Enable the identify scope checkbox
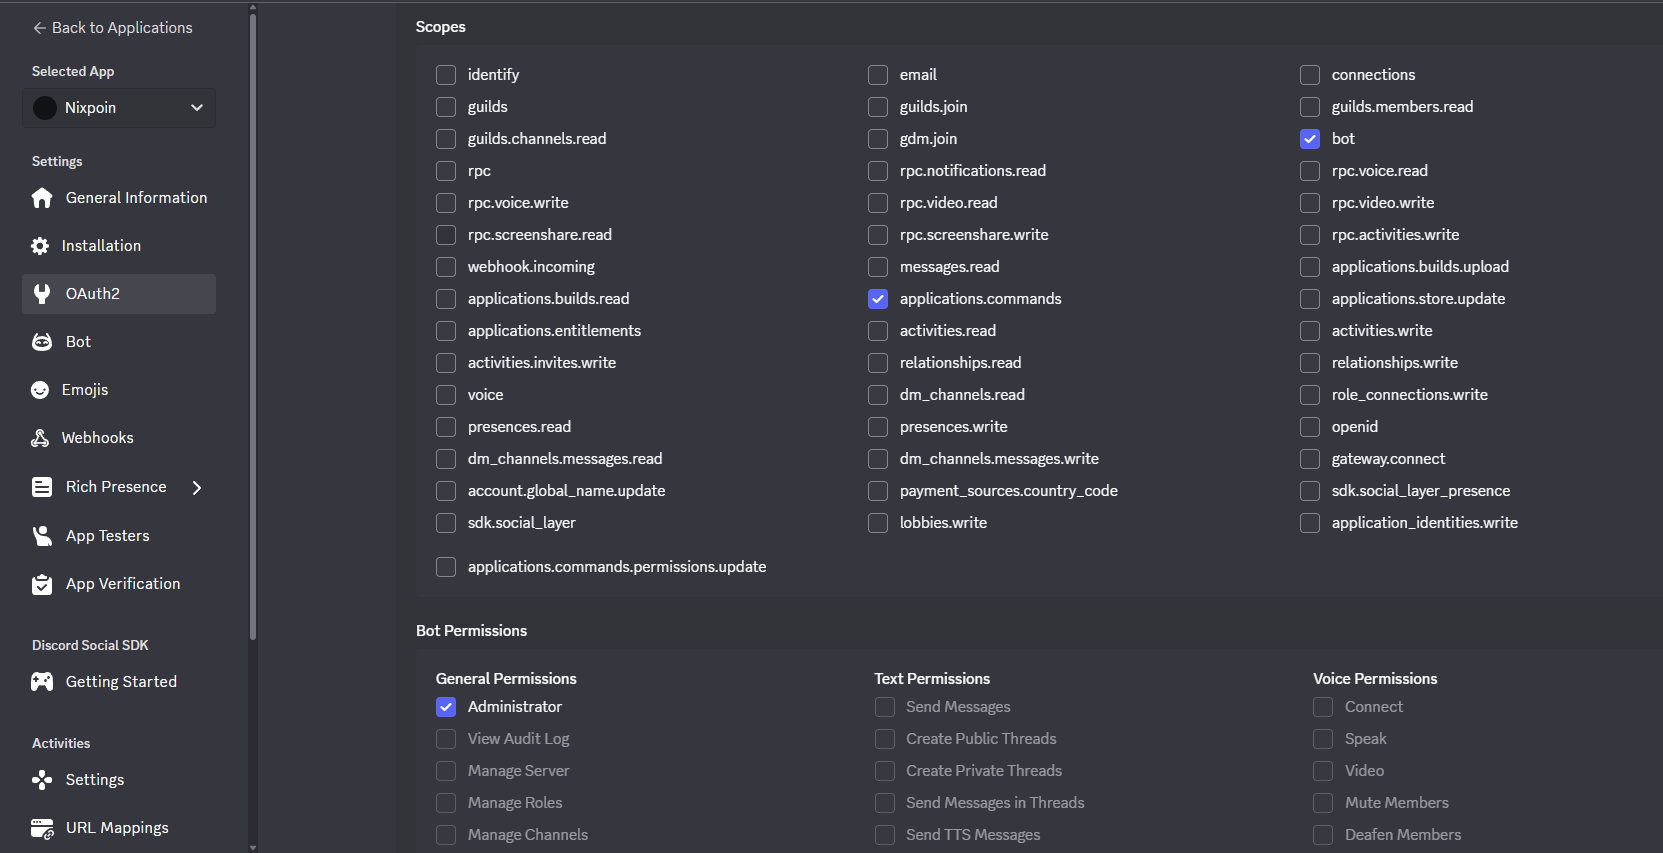Viewport: 1663px width, 853px height. point(446,75)
